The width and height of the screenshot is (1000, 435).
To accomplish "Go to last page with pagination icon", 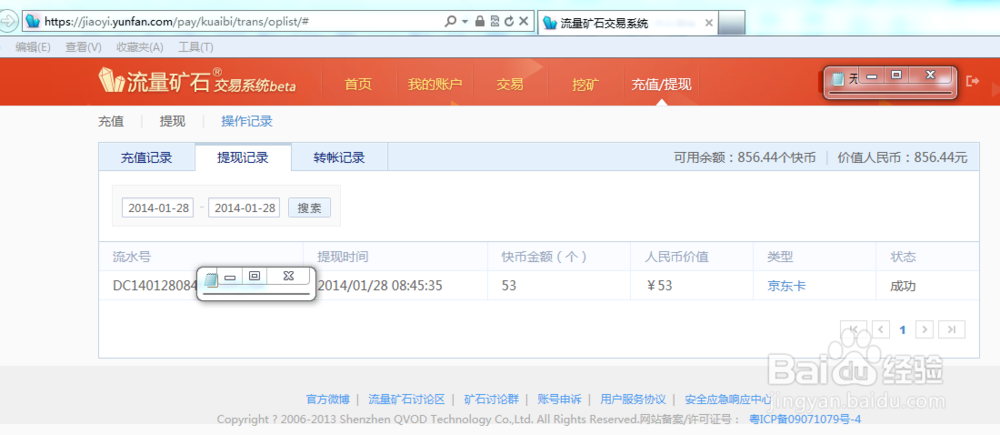I will point(952,329).
